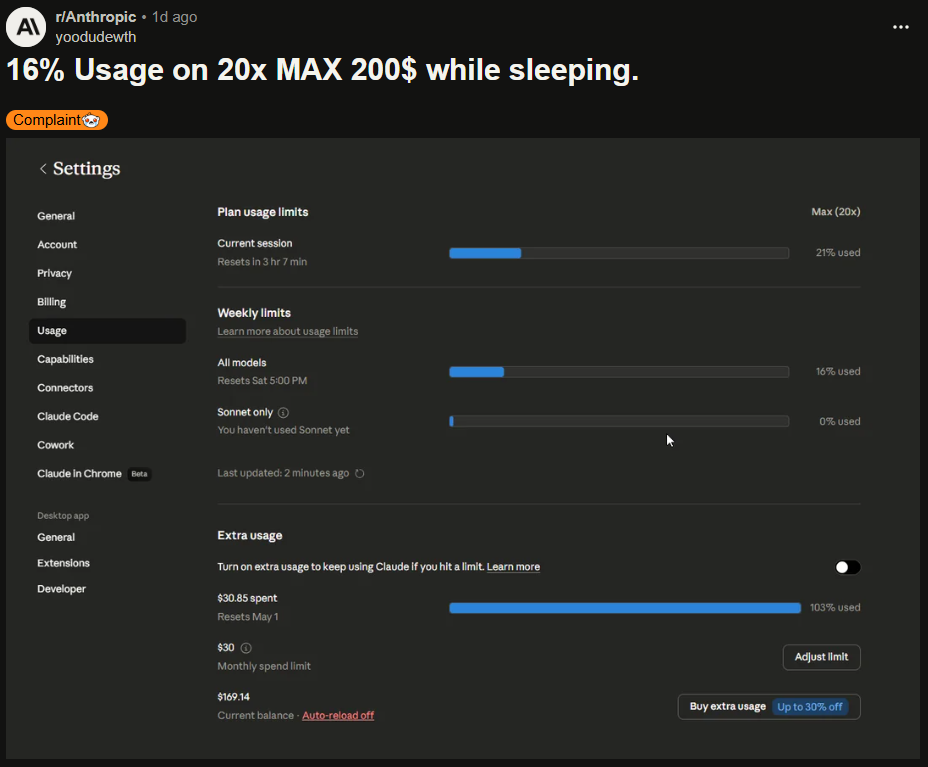The image size is (928, 767).
Task: Click the Auto-reload off link
Action: tap(338, 715)
